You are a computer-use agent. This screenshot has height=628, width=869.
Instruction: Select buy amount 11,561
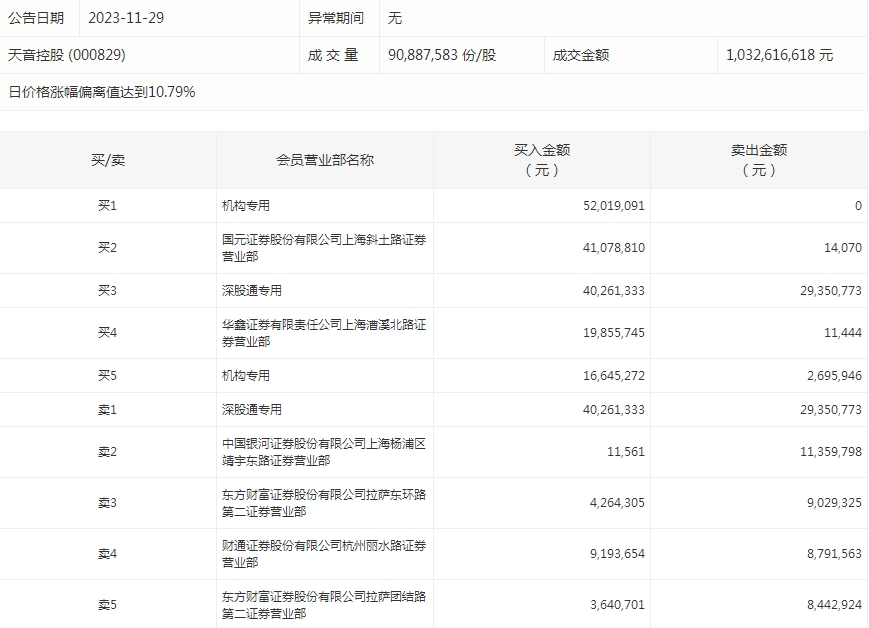[626, 452]
